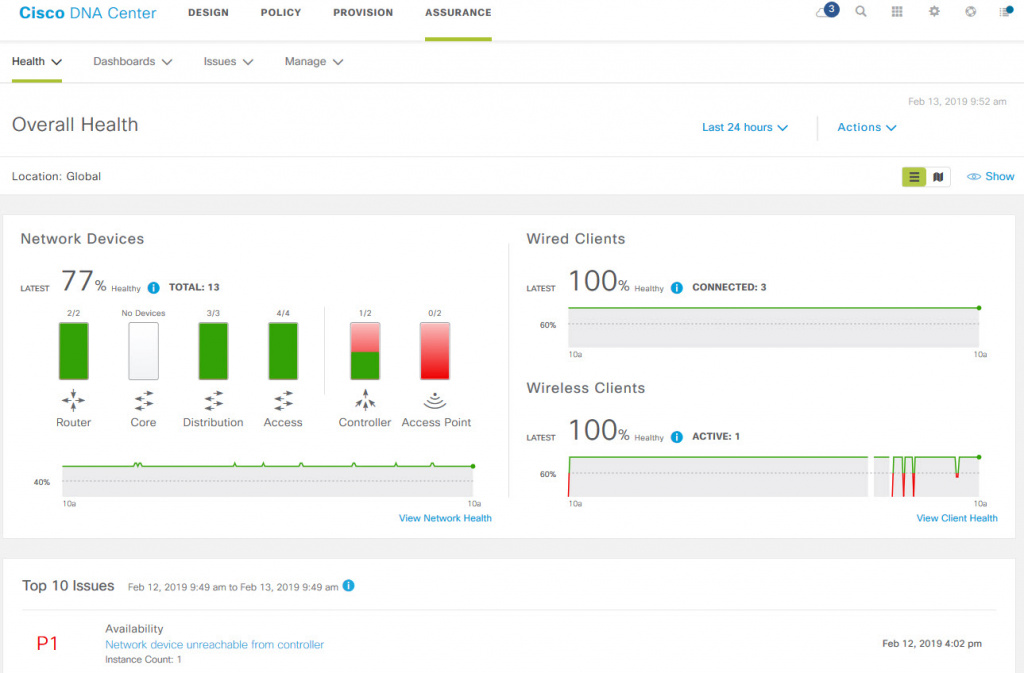Screen dimensions: 1024x673
Task: Click the Cisco DNA Center logo
Action: (x=87, y=13)
